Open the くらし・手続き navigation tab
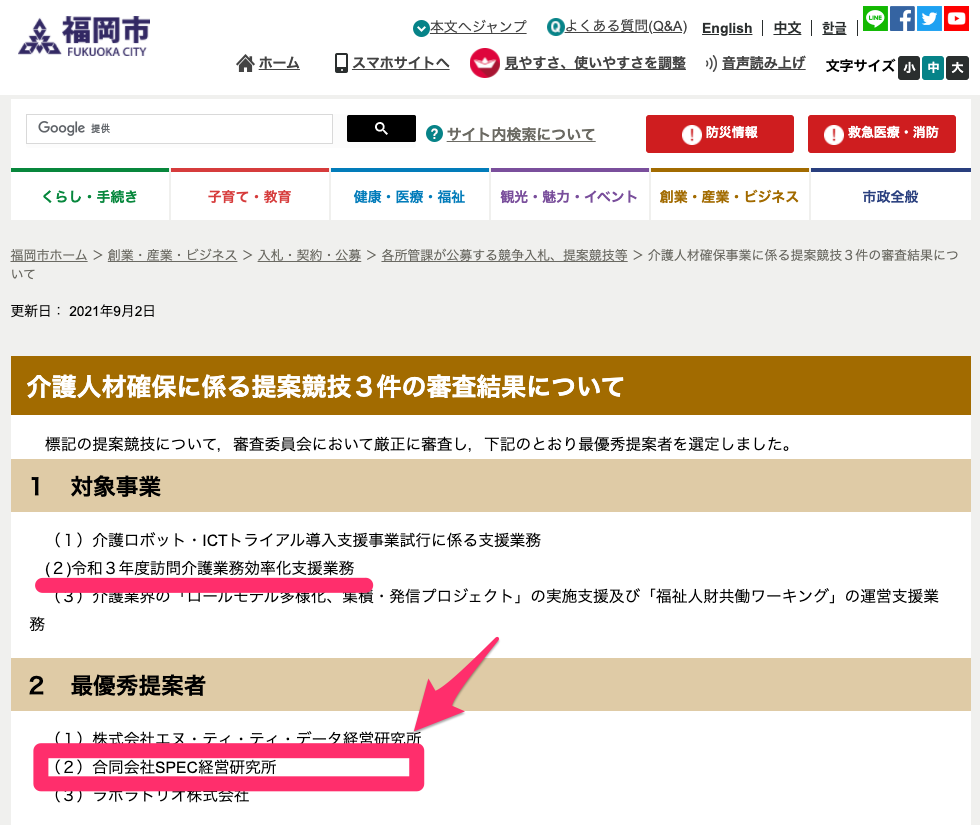The width and height of the screenshot is (980, 825). 90,196
